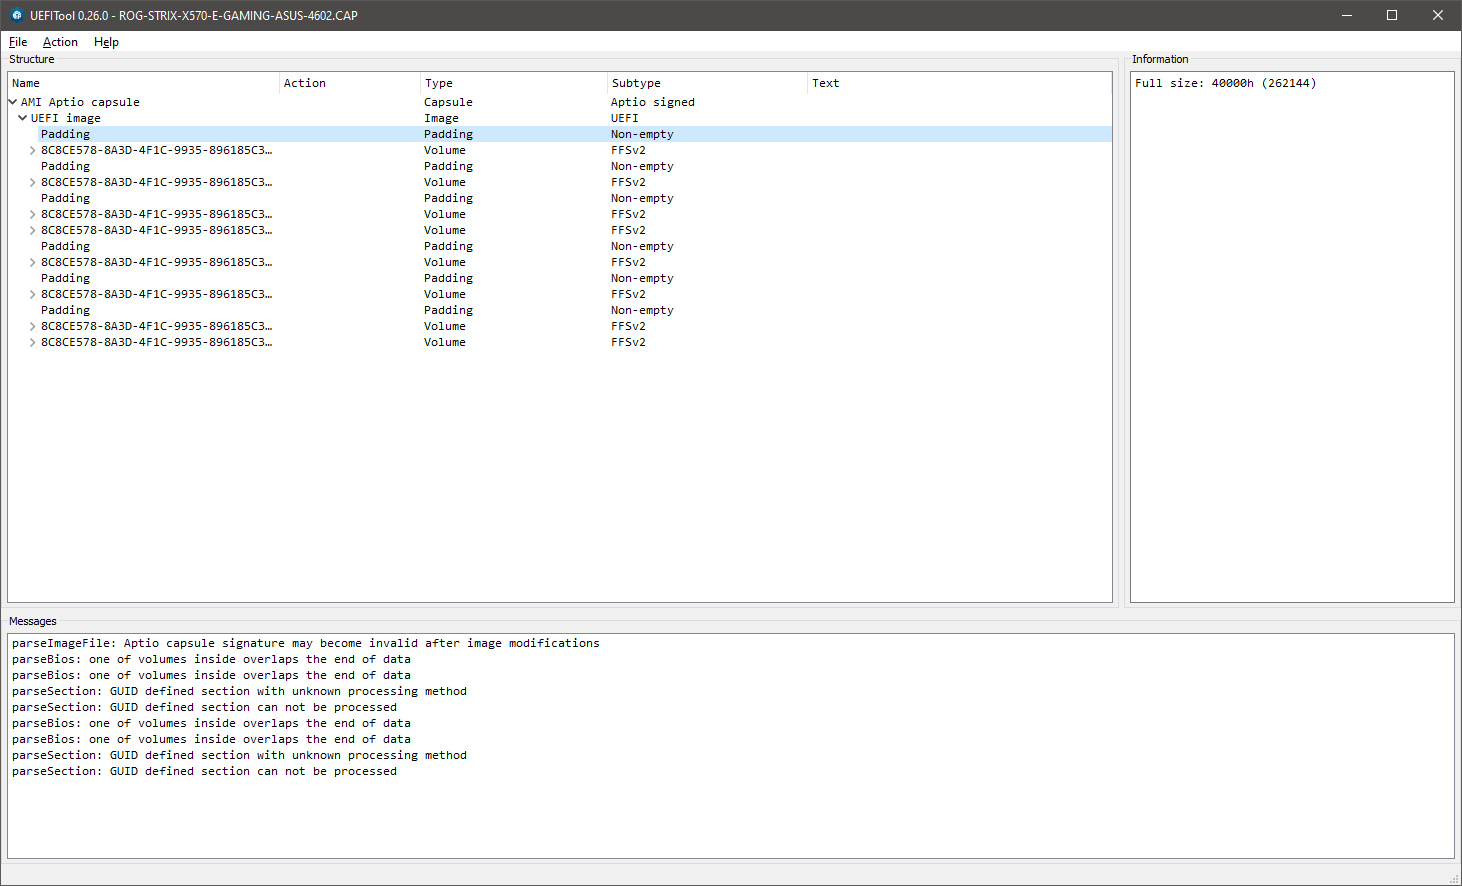Click the Subtype column header
This screenshot has width=1462, height=886.
pos(708,83)
